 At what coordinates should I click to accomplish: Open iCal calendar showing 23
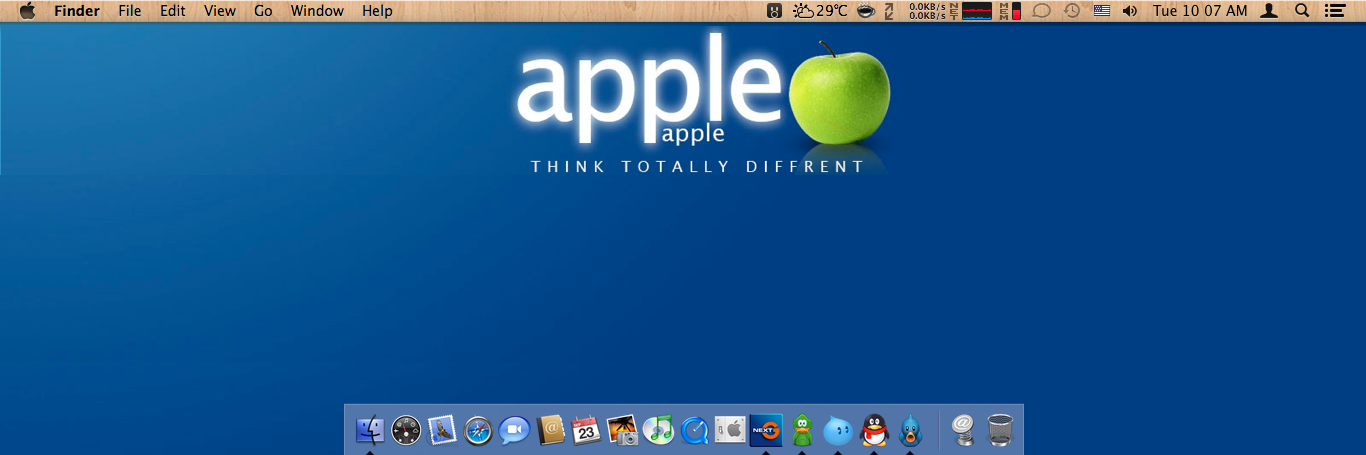586,430
